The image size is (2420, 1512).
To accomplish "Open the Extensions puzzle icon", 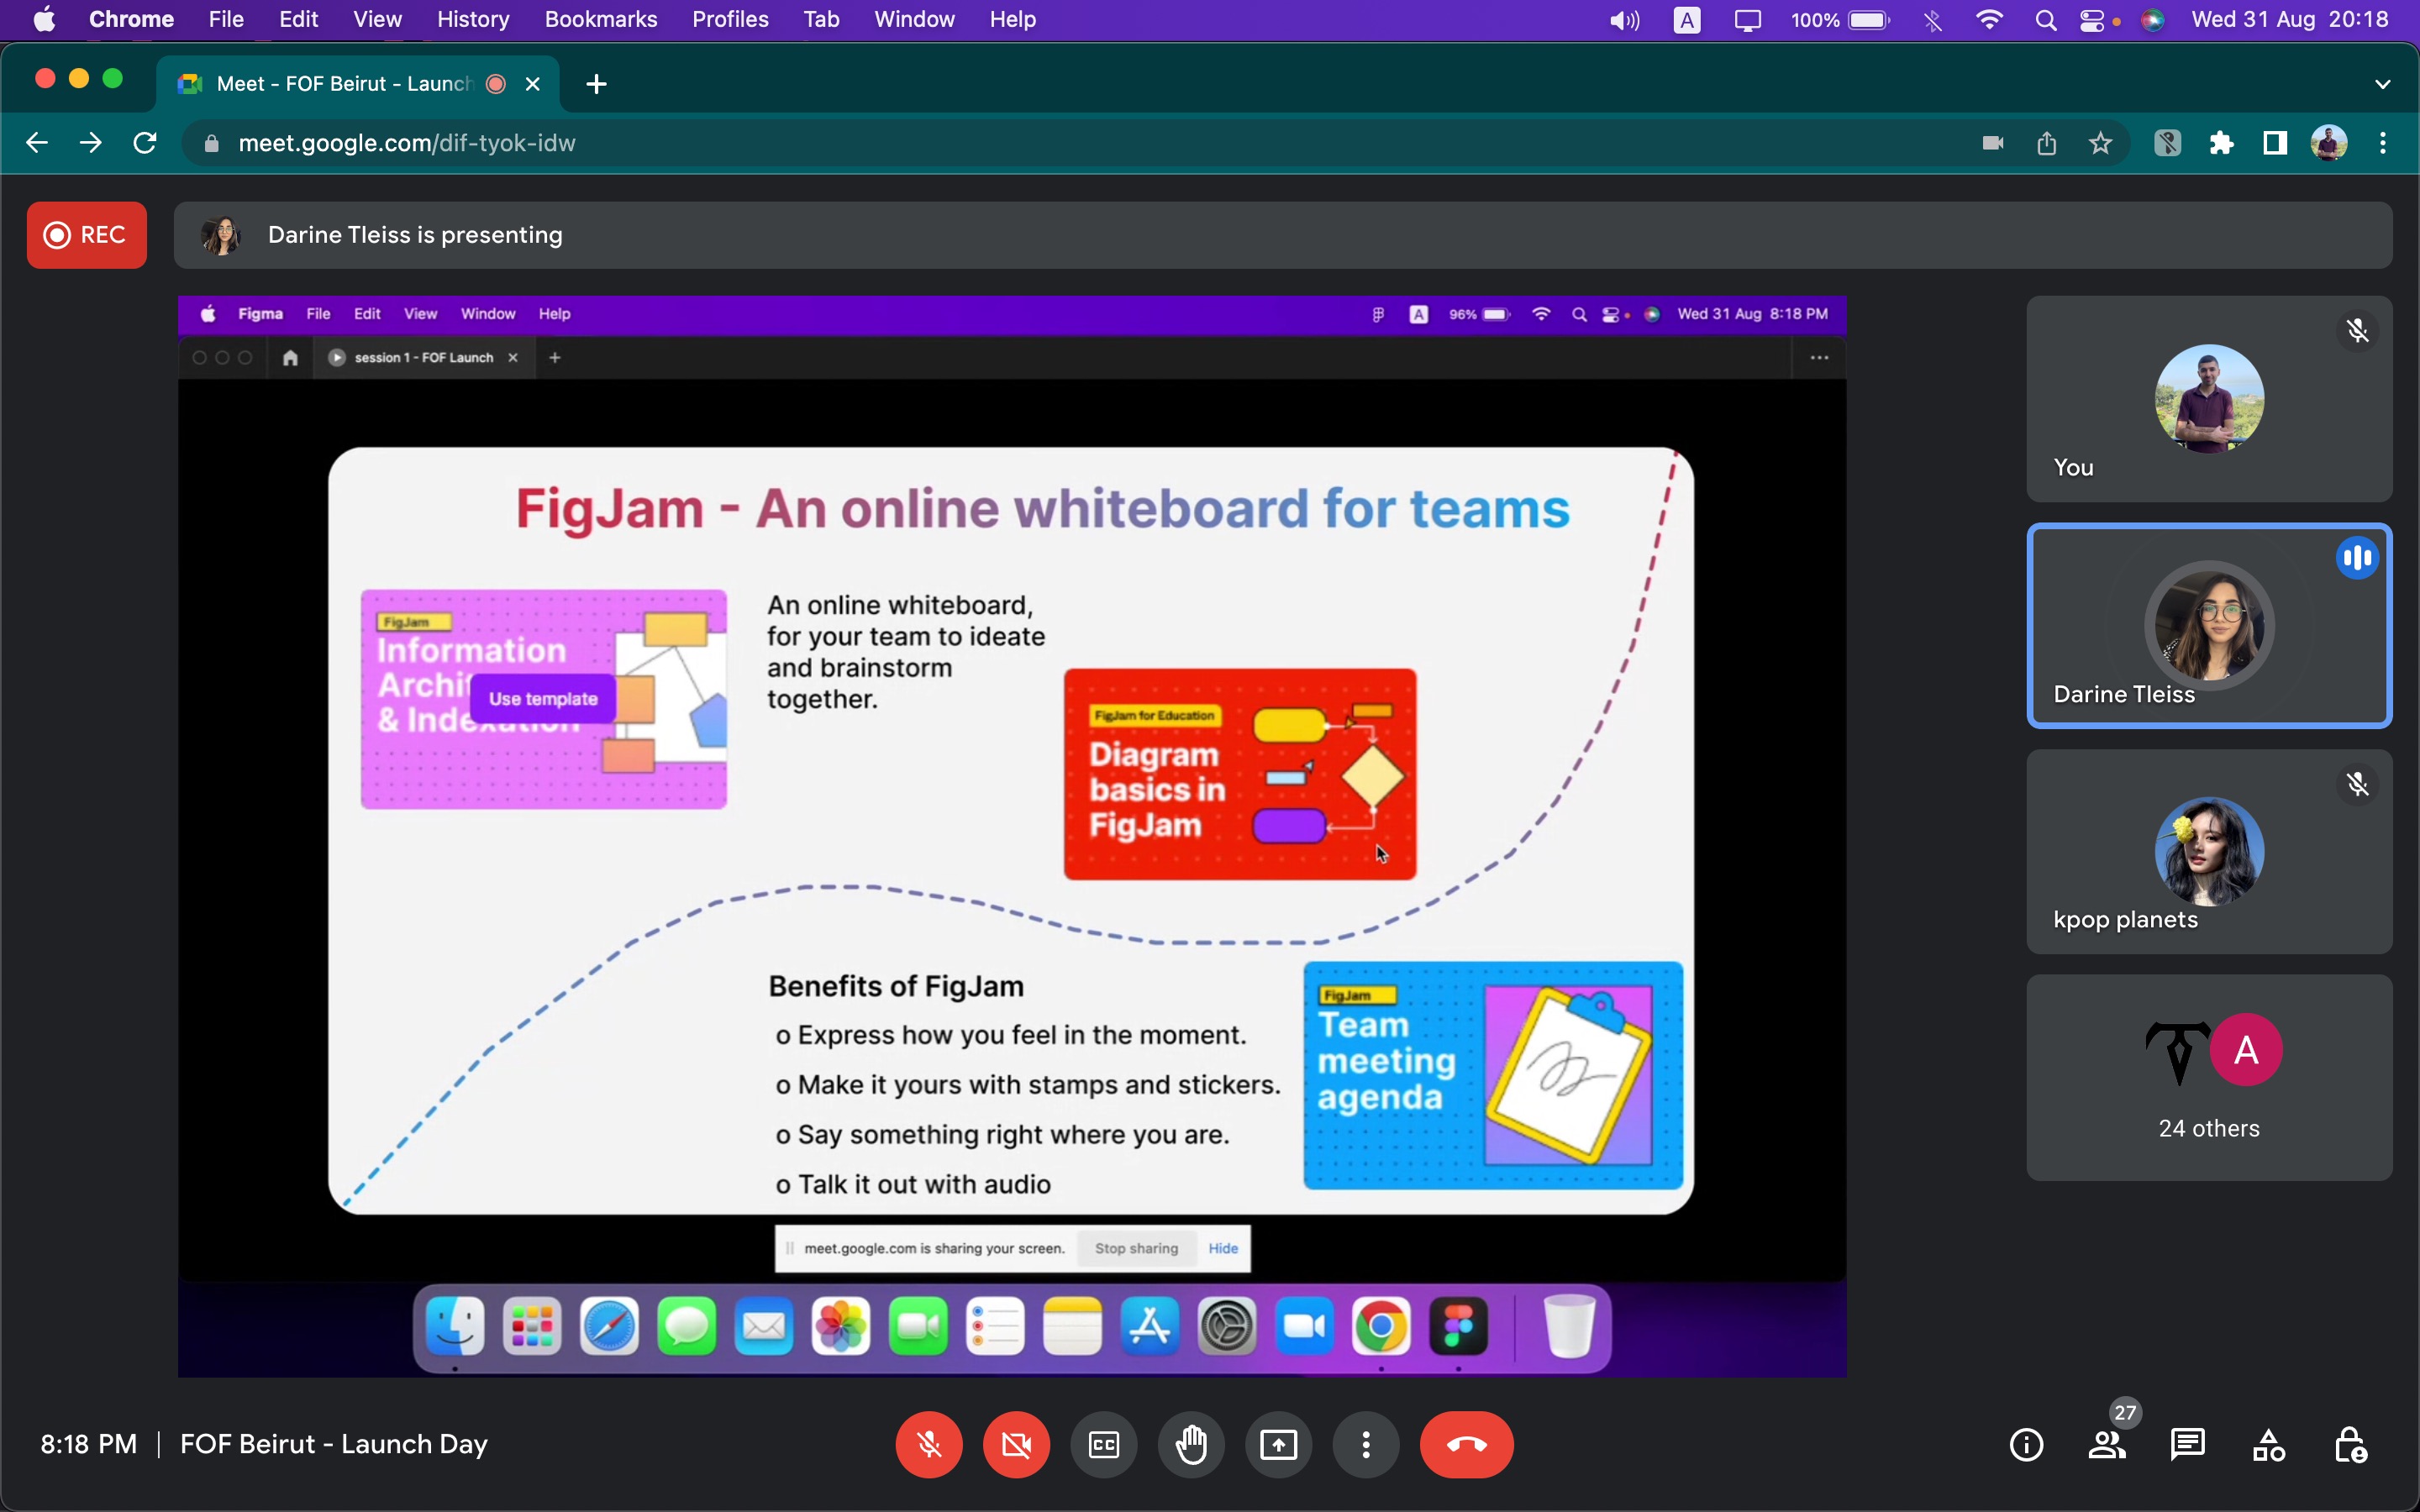I will pos(2222,143).
